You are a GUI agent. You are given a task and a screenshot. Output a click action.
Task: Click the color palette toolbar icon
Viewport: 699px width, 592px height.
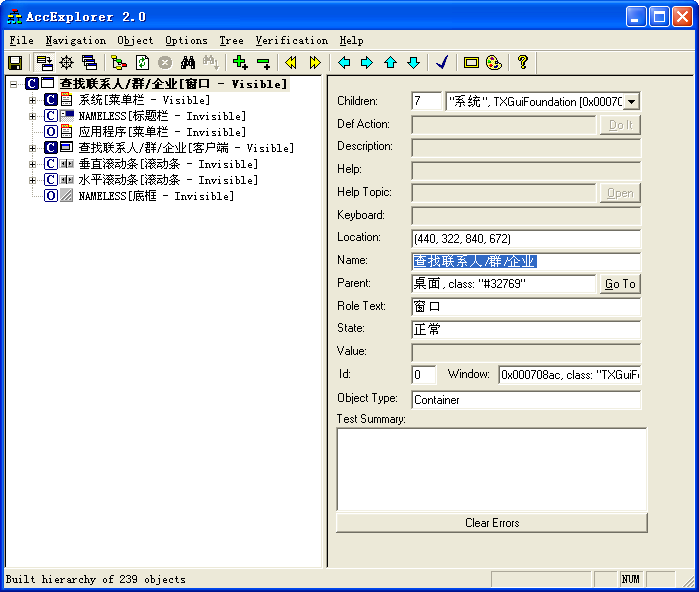point(494,63)
